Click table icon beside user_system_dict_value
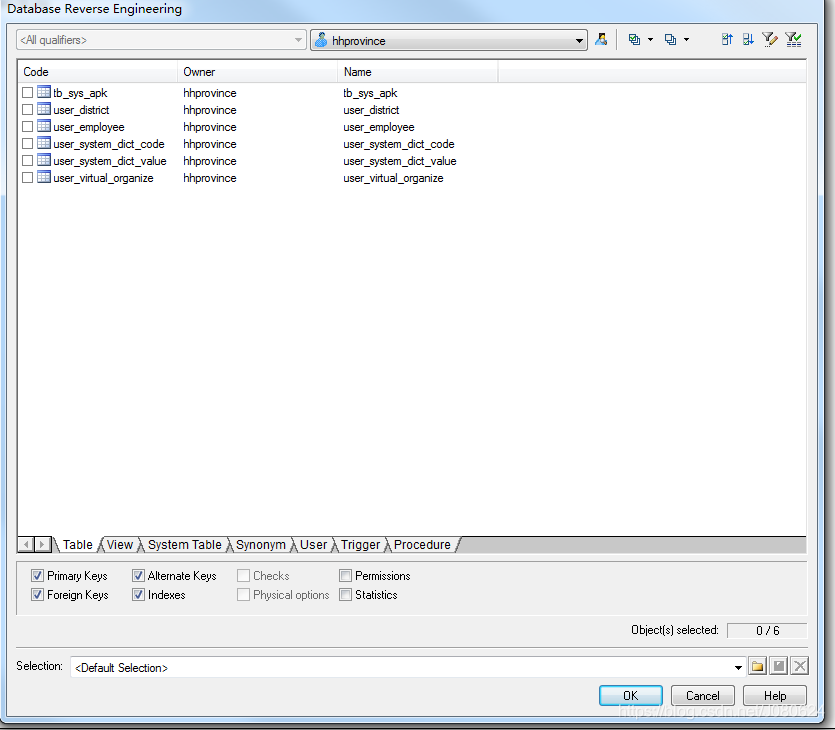835x730 pixels. tap(44, 160)
